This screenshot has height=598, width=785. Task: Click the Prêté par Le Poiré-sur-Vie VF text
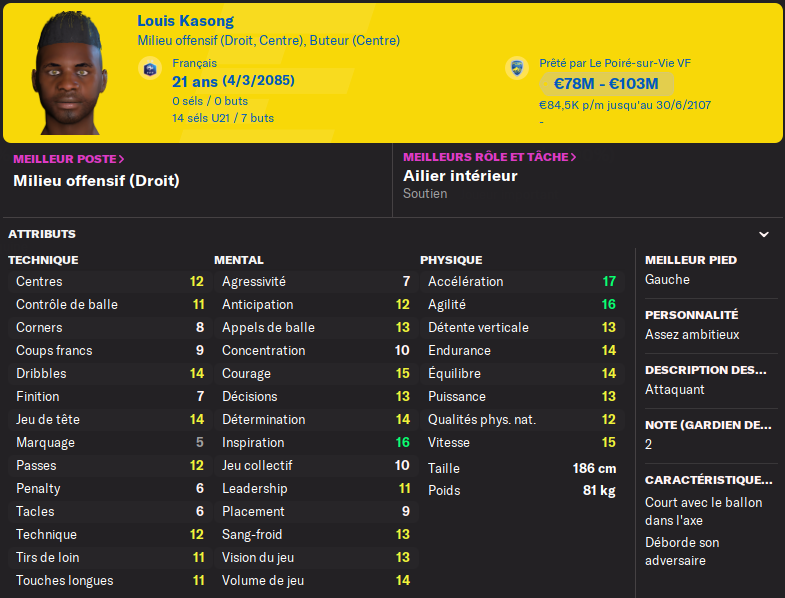click(615, 63)
